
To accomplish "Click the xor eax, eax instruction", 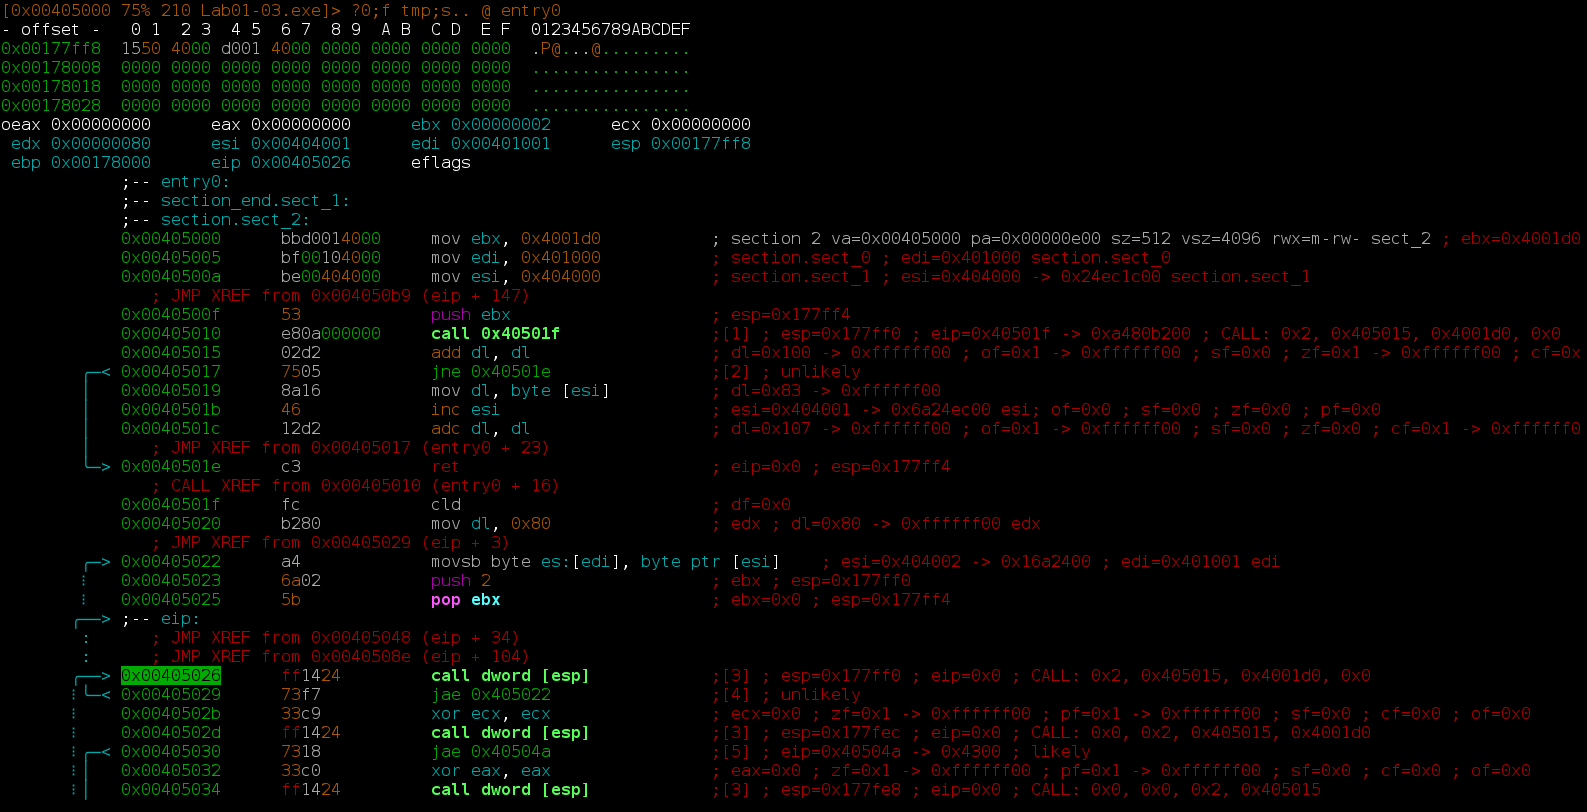I will (x=491, y=770).
